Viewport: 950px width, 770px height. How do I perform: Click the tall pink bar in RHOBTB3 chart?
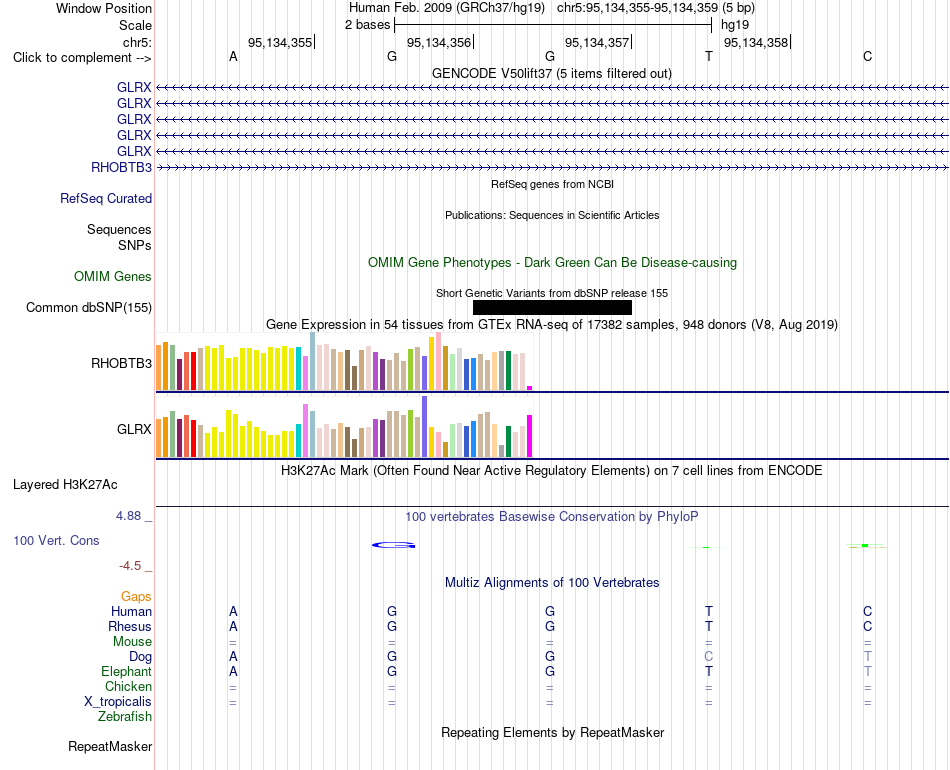click(439, 361)
